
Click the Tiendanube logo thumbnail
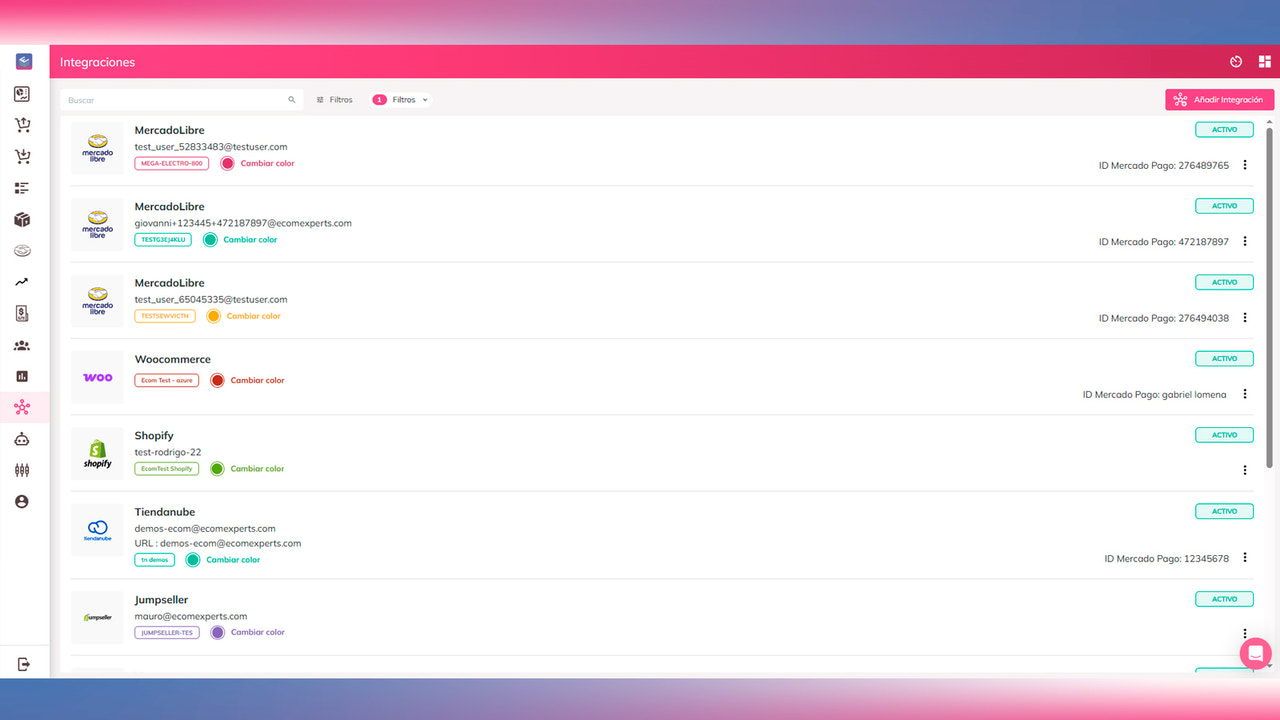pos(97,530)
